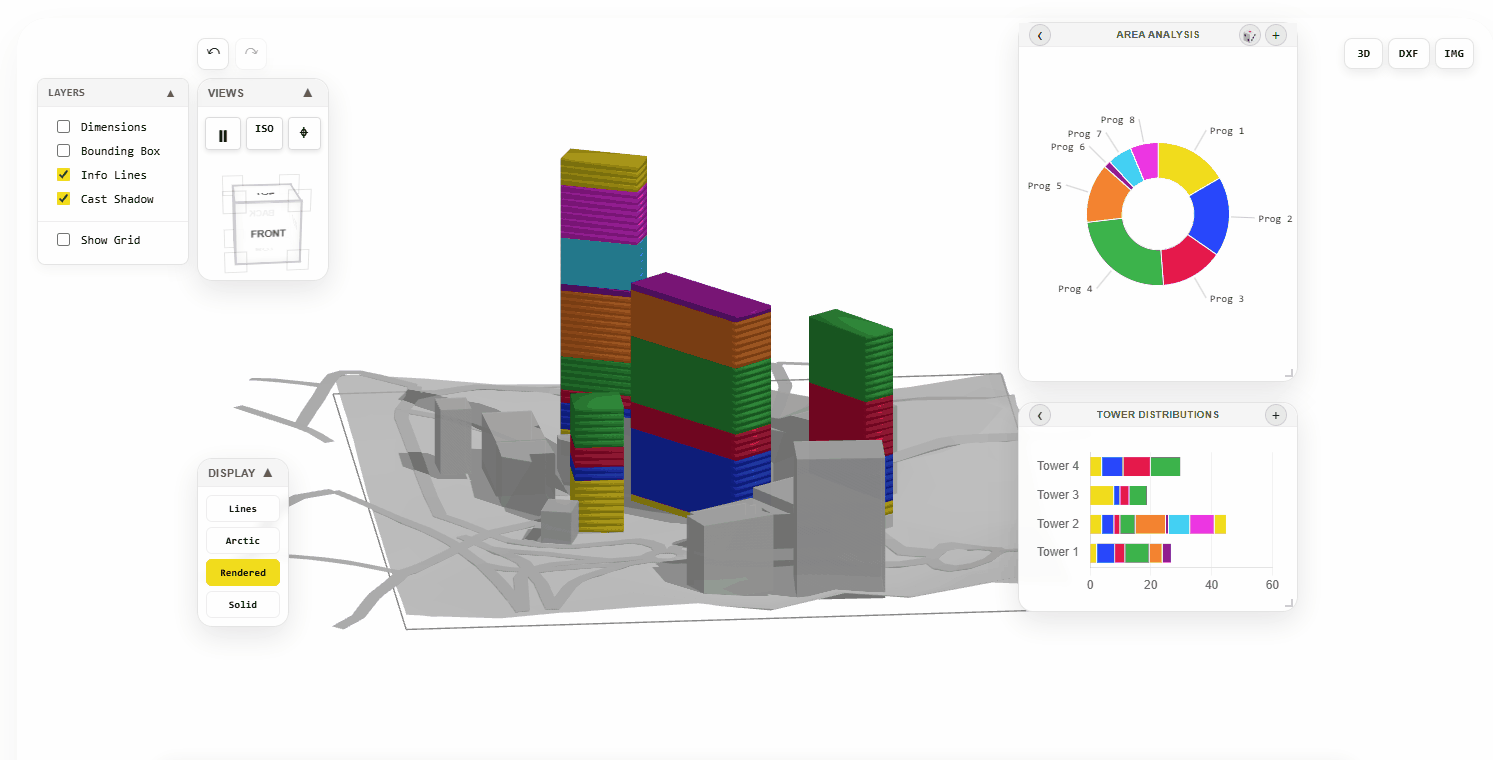Click the dice icon in Area Analysis
This screenshot has height=760, width=1493.
pyautogui.click(x=1249, y=35)
